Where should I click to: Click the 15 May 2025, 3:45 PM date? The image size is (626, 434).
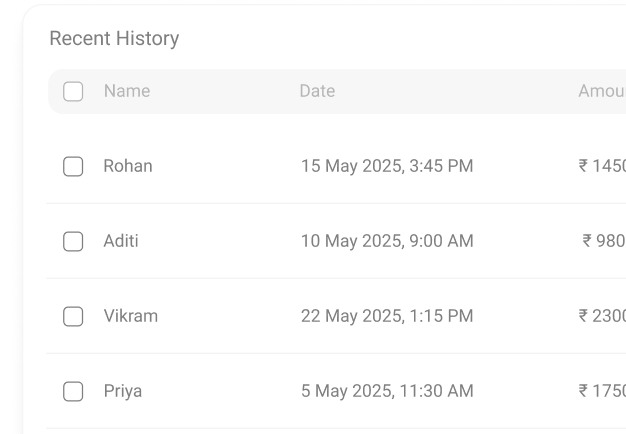coord(387,166)
